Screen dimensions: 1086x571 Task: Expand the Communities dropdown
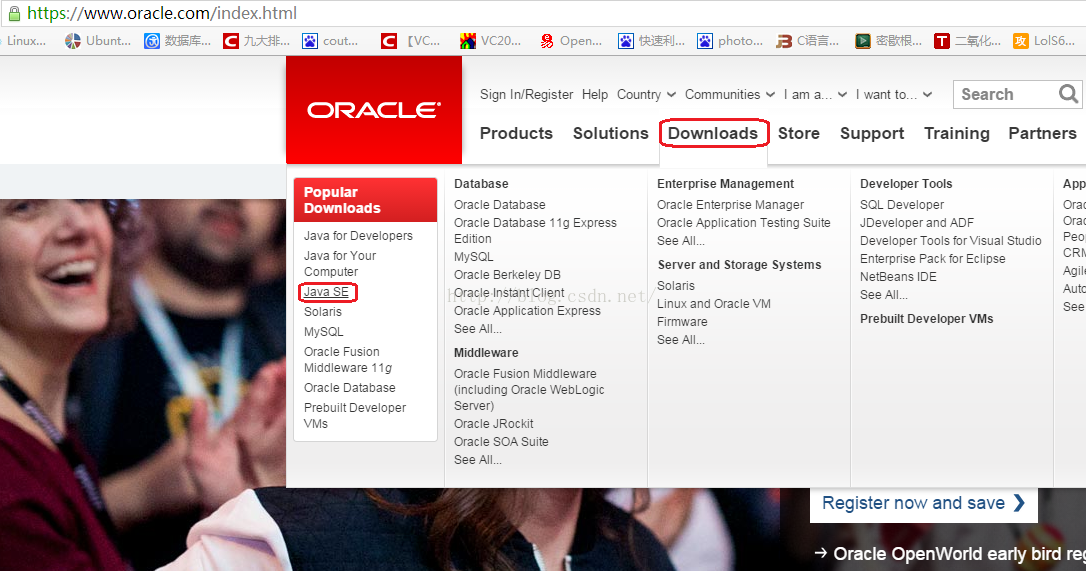pyautogui.click(x=729, y=94)
